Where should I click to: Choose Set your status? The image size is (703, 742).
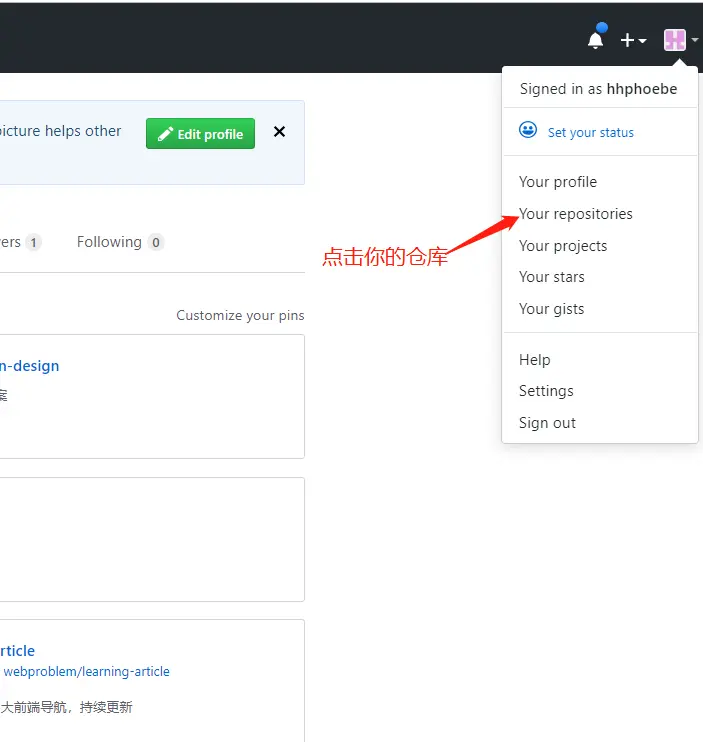click(x=590, y=132)
